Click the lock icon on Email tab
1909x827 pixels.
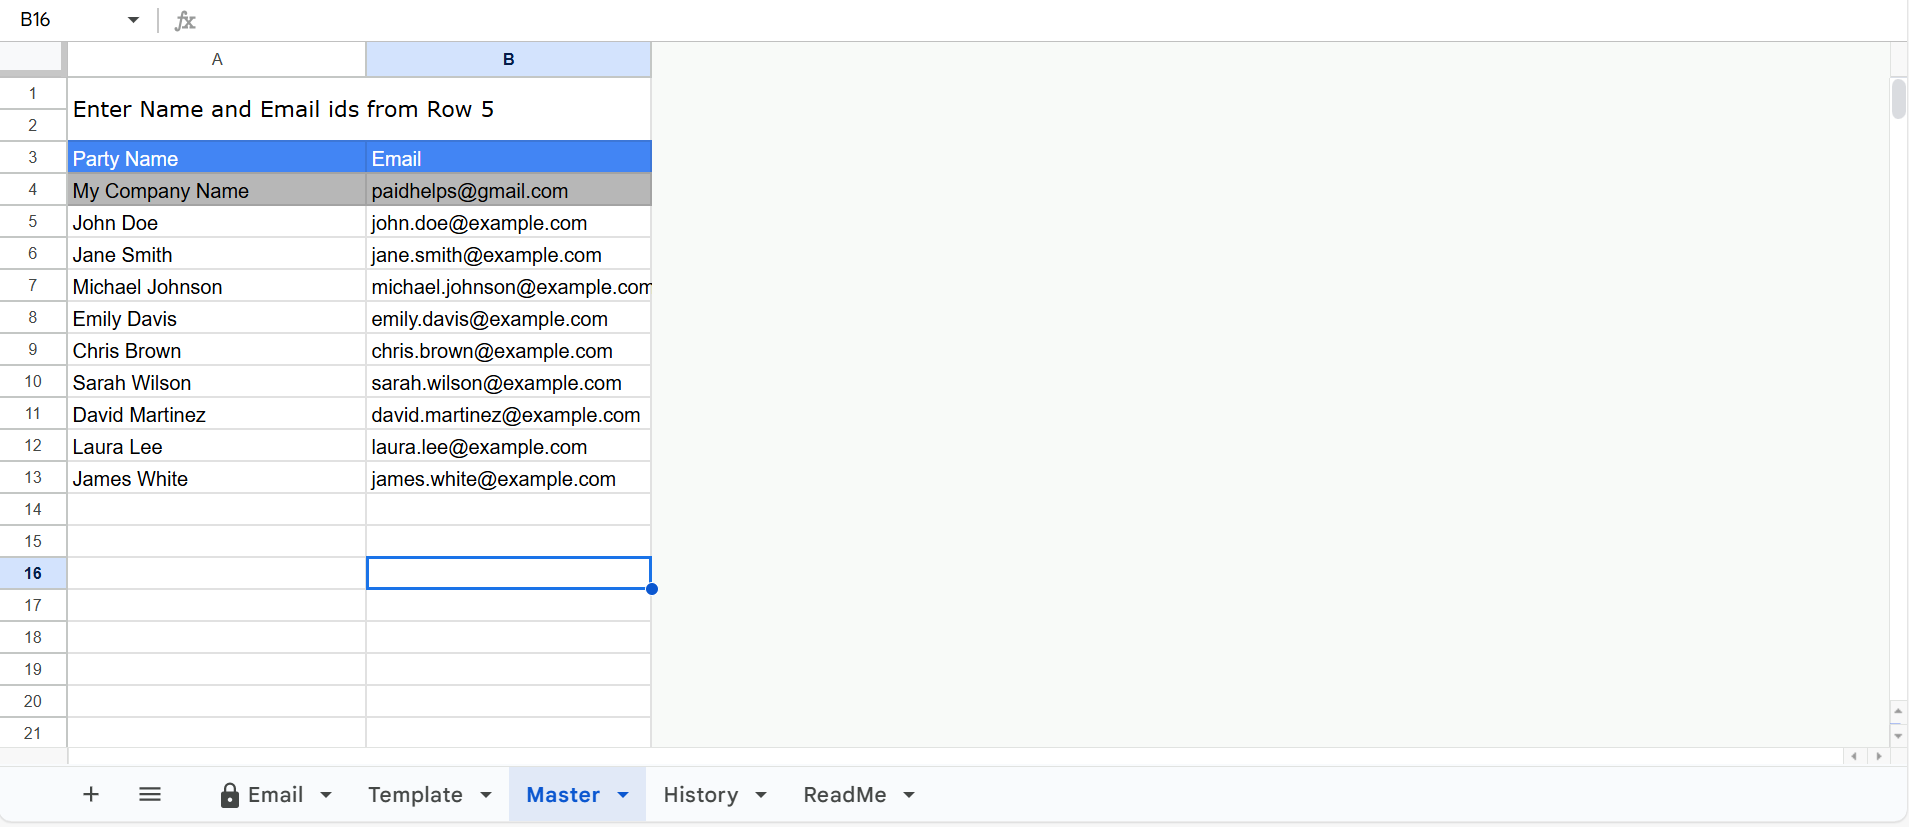(230, 795)
